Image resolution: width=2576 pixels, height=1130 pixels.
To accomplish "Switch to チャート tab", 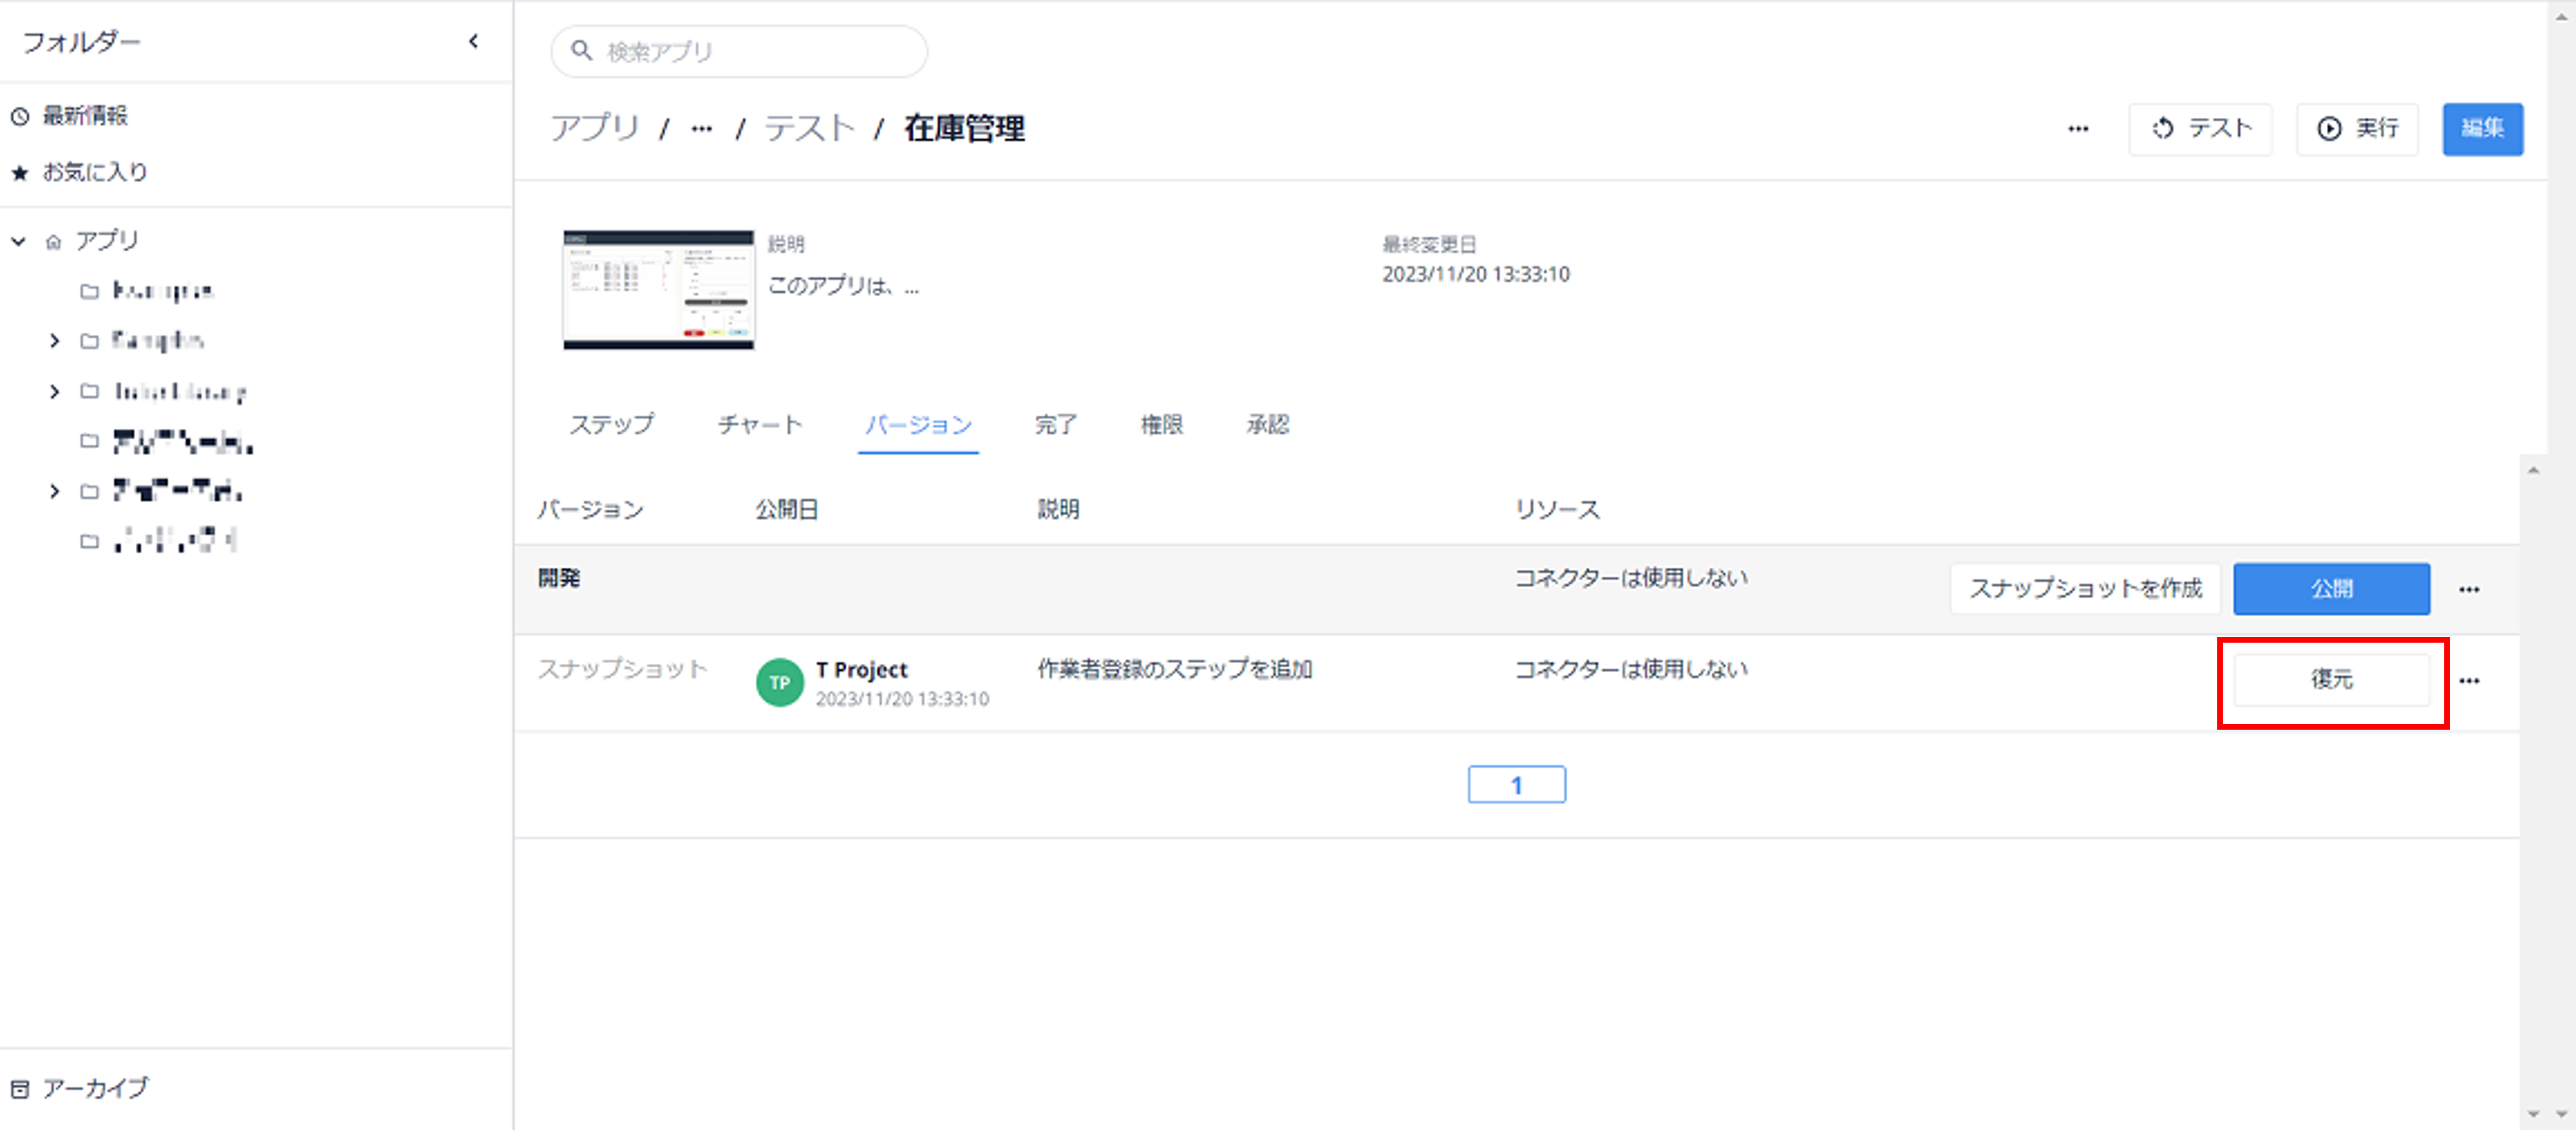I will click(760, 425).
